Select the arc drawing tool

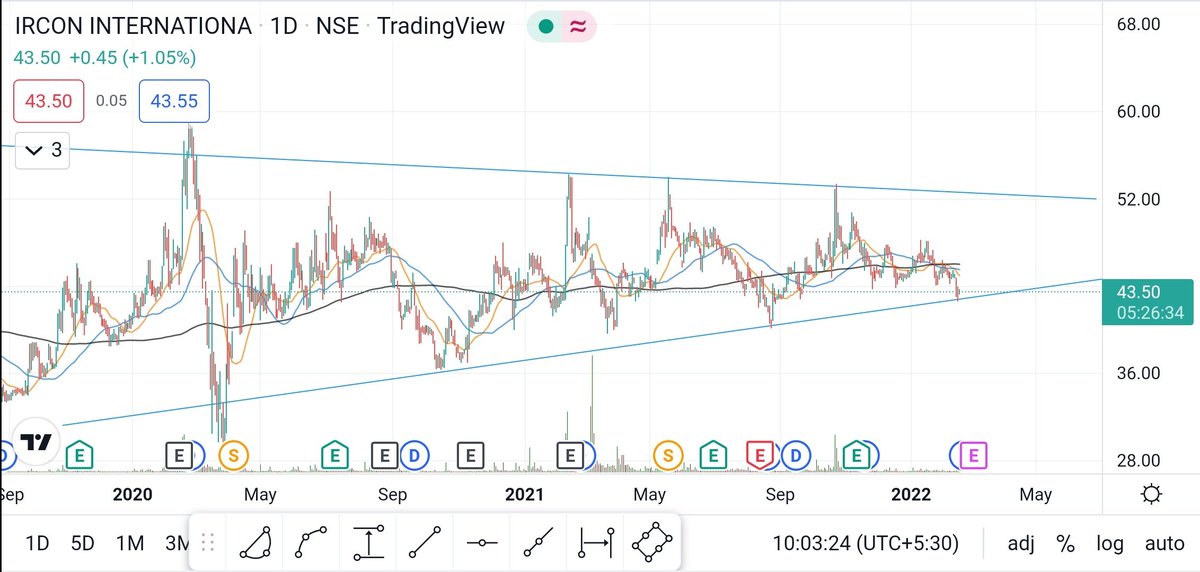point(256,544)
